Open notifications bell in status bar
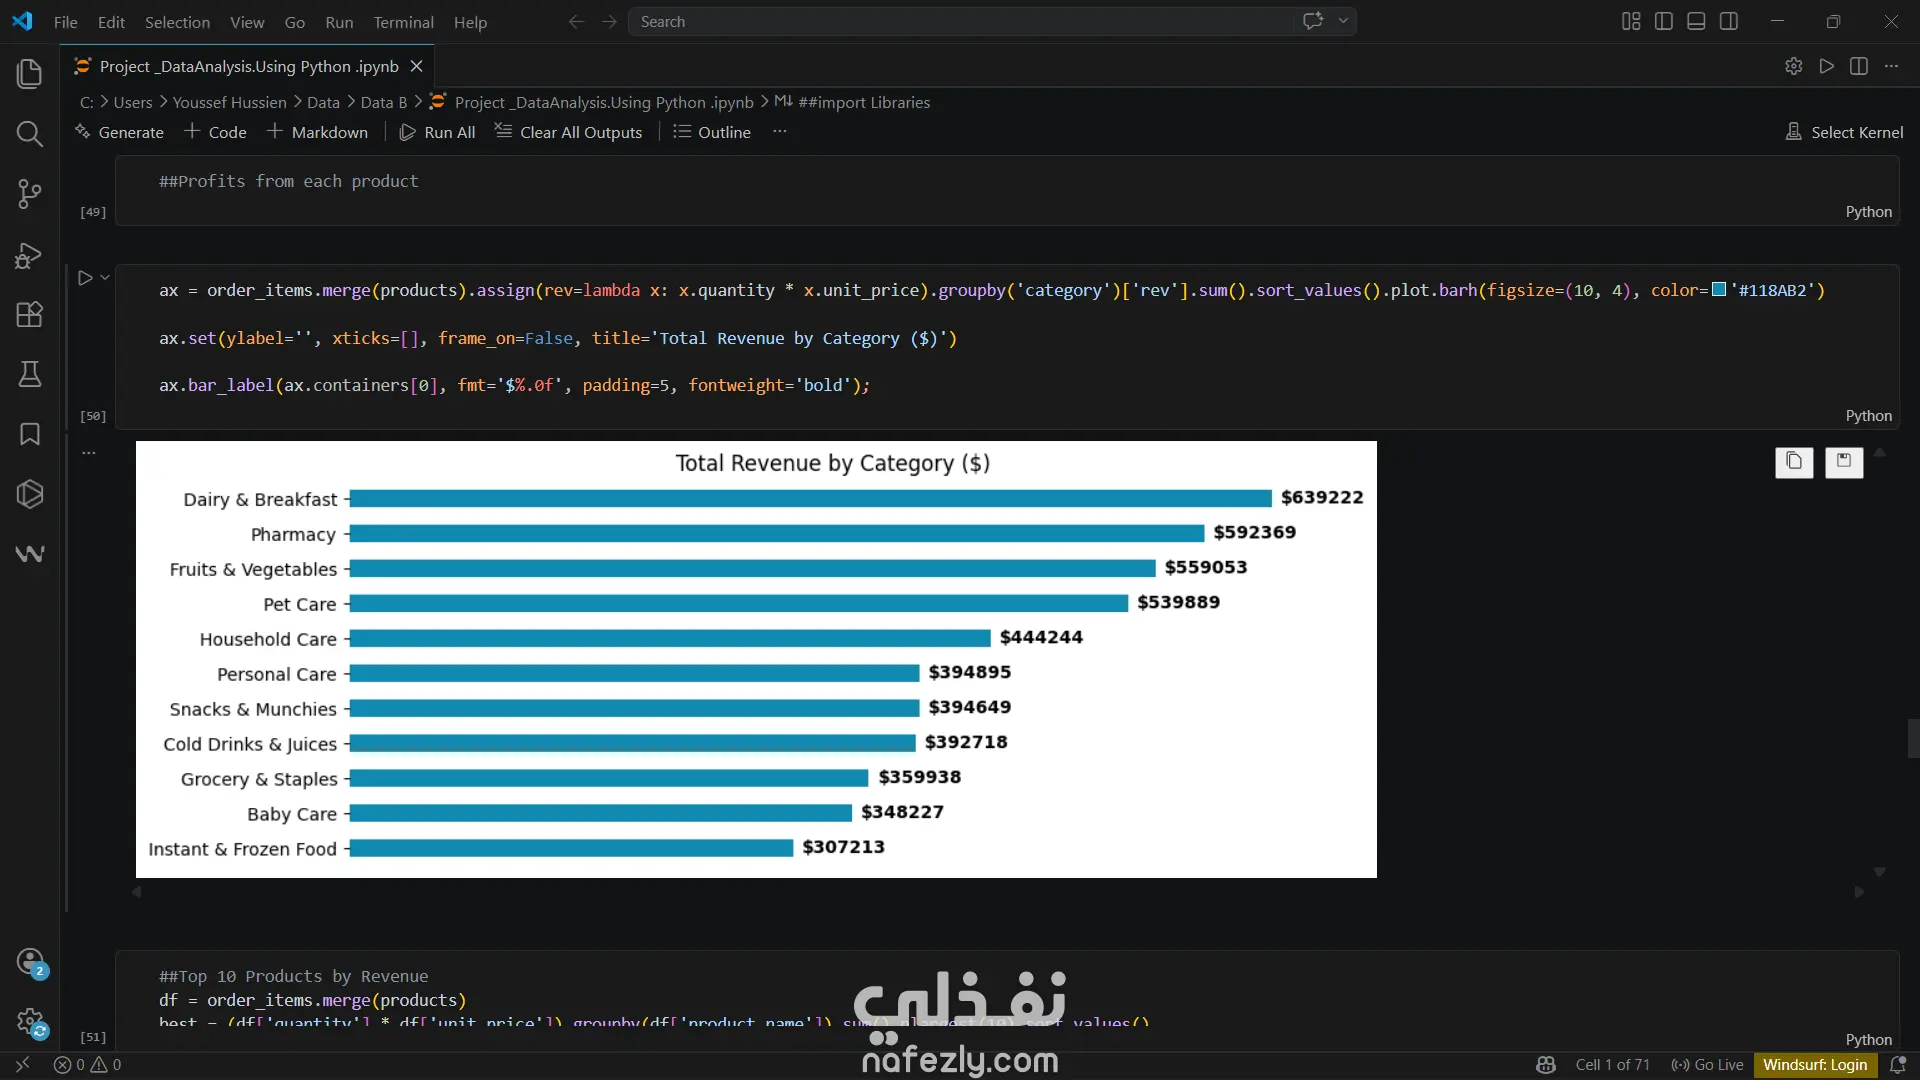 [x=1897, y=1065]
